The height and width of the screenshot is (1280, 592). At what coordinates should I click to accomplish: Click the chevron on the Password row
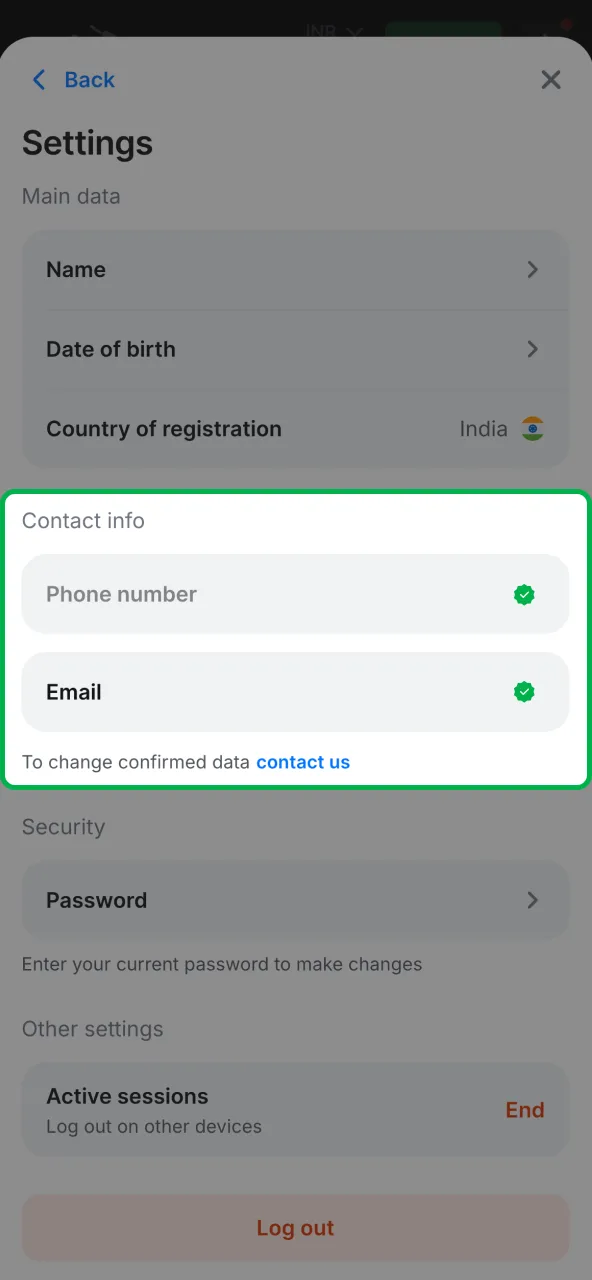click(x=532, y=900)
